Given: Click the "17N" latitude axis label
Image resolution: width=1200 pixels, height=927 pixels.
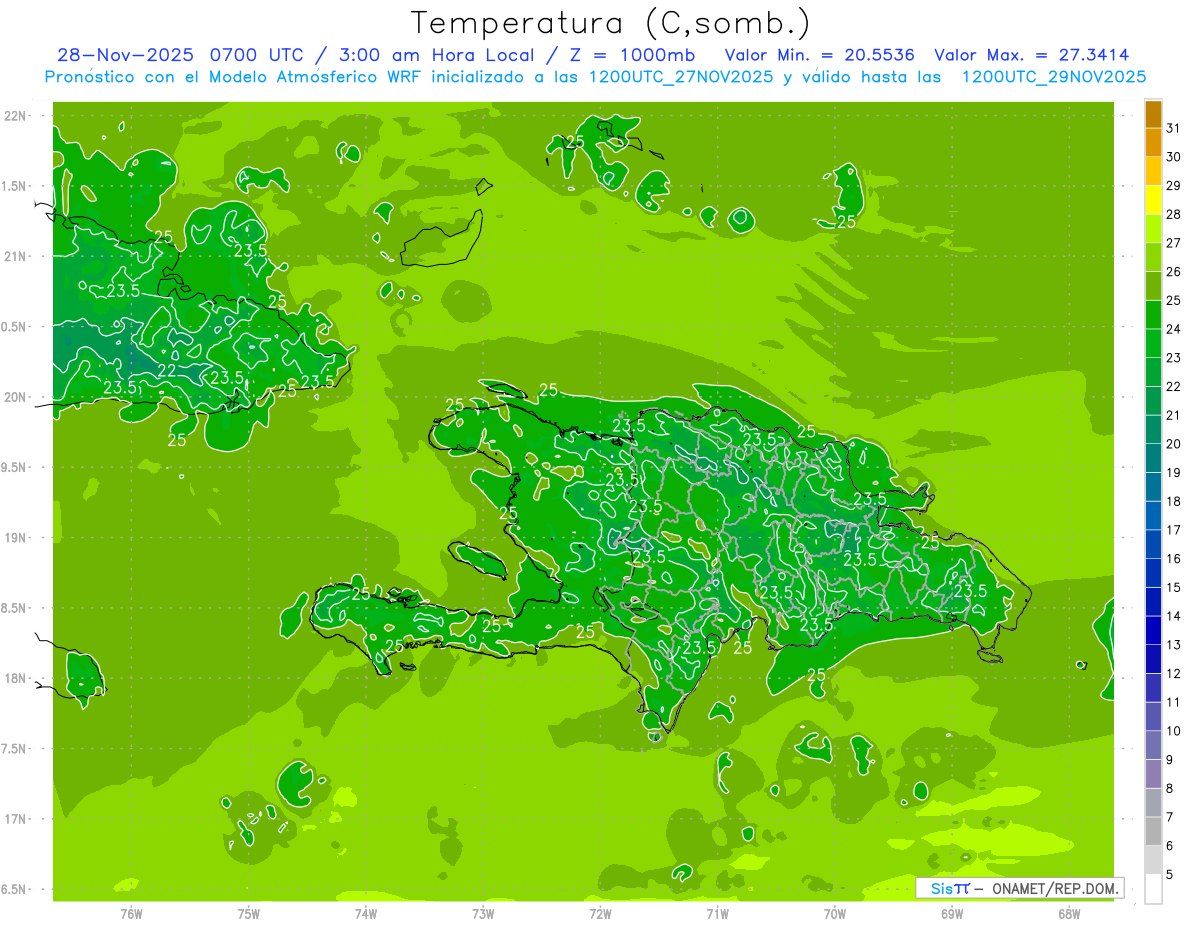Looking at the screenshot, I should pos(15,819).
